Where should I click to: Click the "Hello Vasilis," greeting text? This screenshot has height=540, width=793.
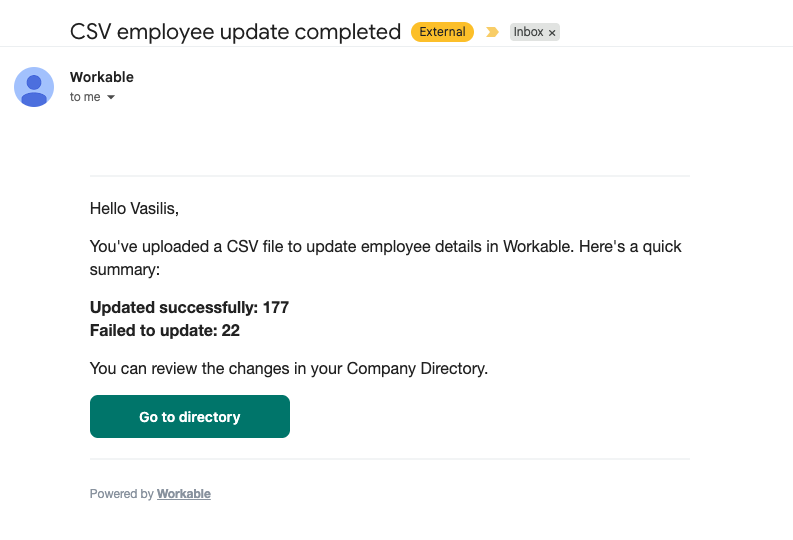[x=134, y=209]
